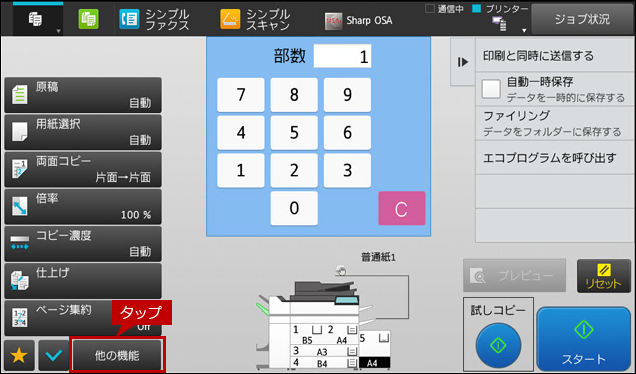
Task: Click the プレビュー preview button
Action: 514,276
